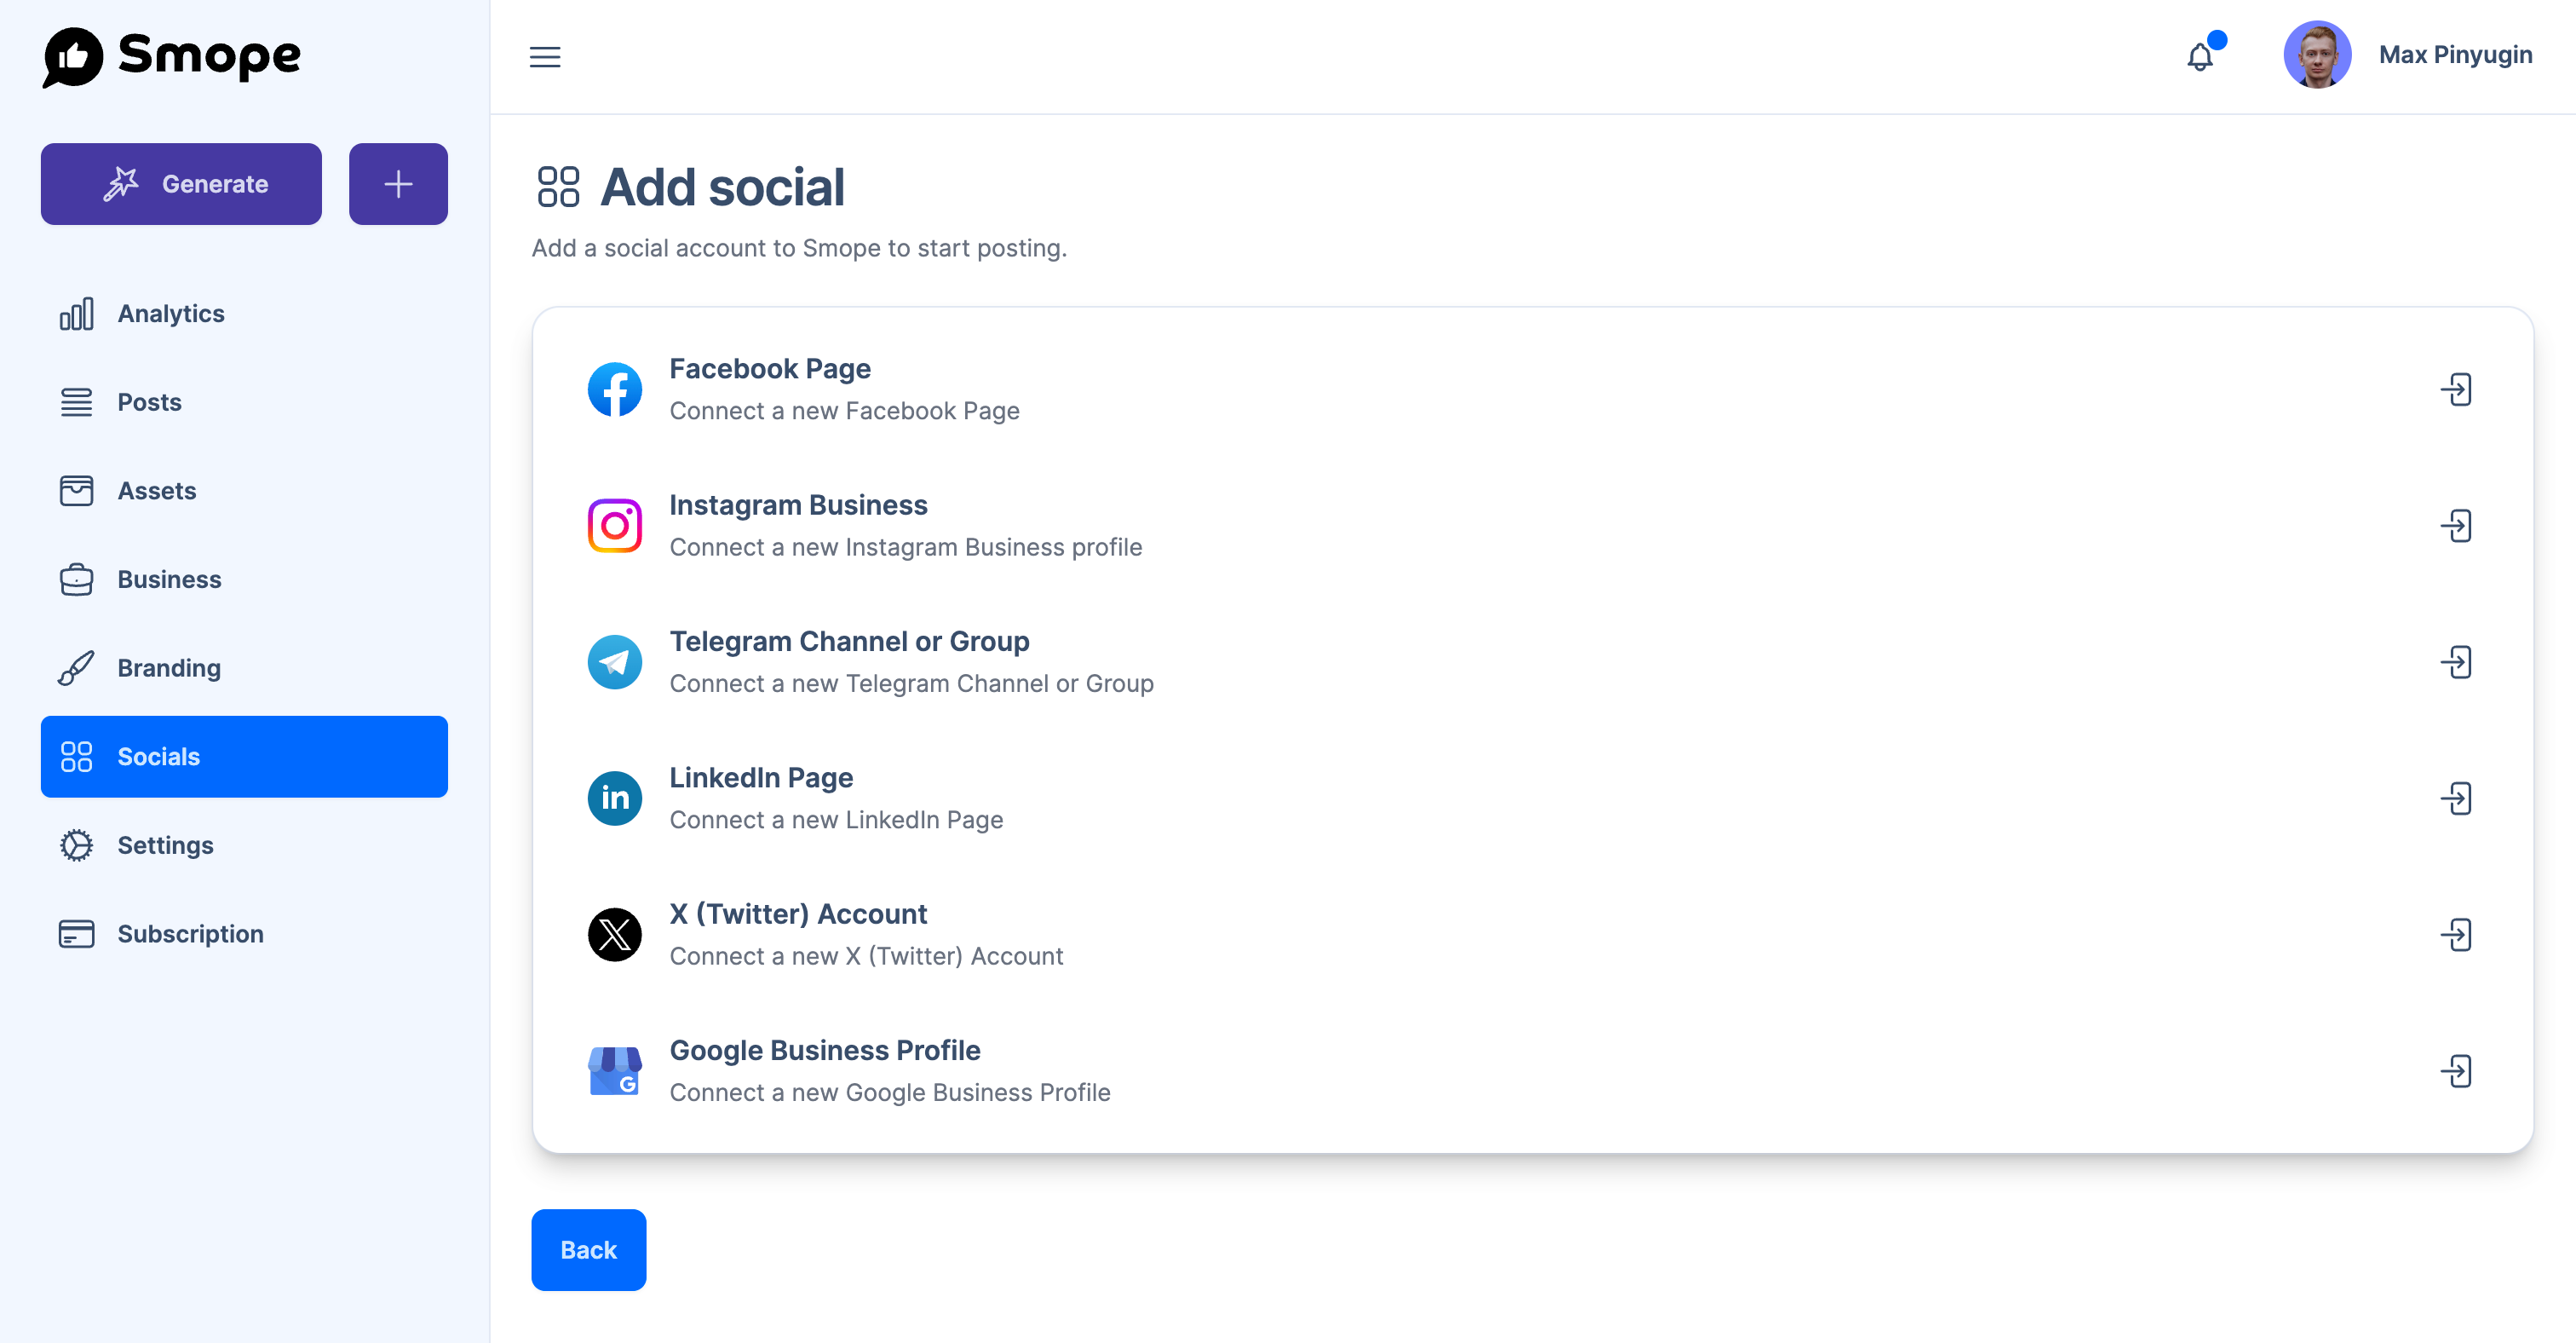Click the Settings gear icon
The image size is (2576, 1343).
click(76, 845)
